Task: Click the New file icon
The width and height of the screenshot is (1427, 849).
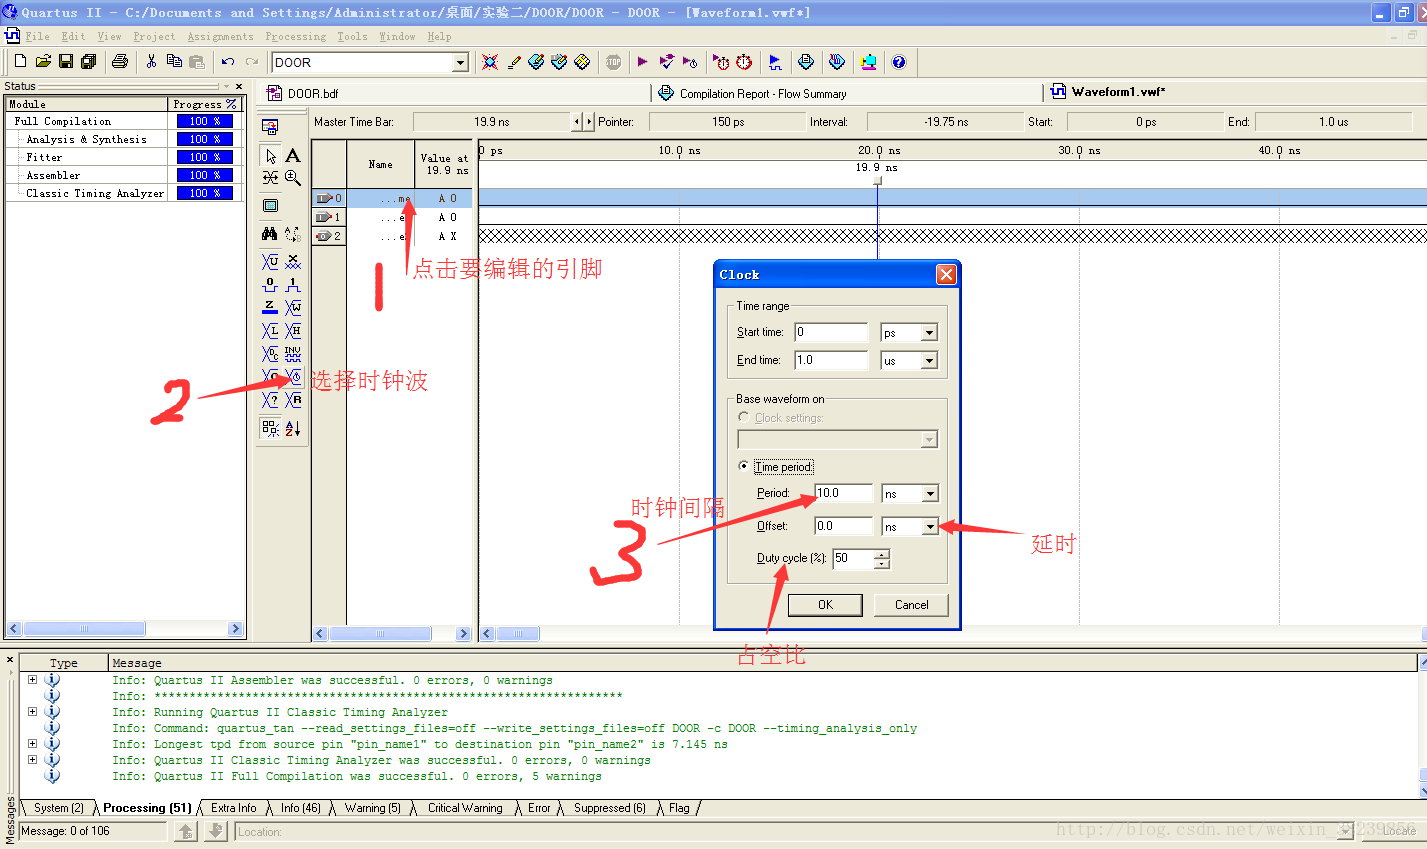Action: (x=20, y=62)
